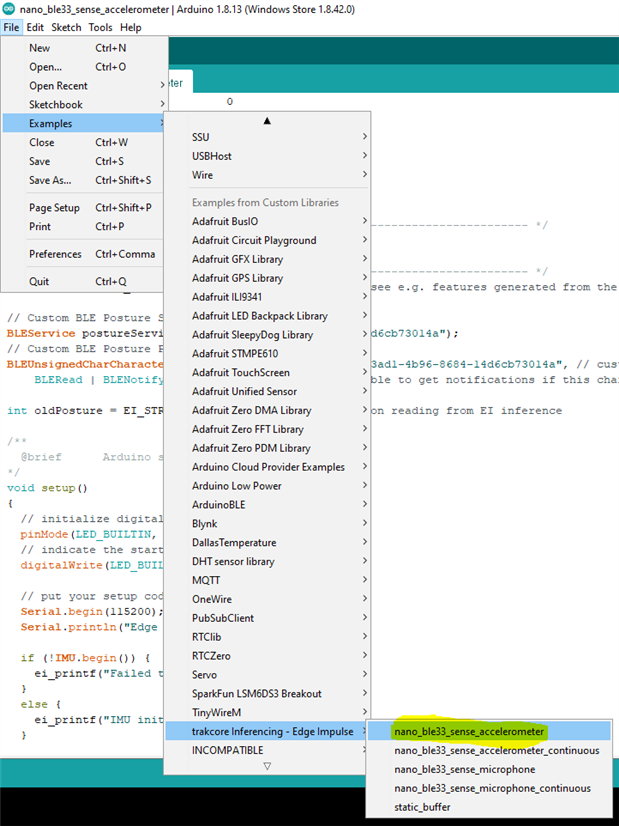Open nano_ble33_sense_accelerometer example
Viewport: 619px width, 826px height.
[489, 732]
